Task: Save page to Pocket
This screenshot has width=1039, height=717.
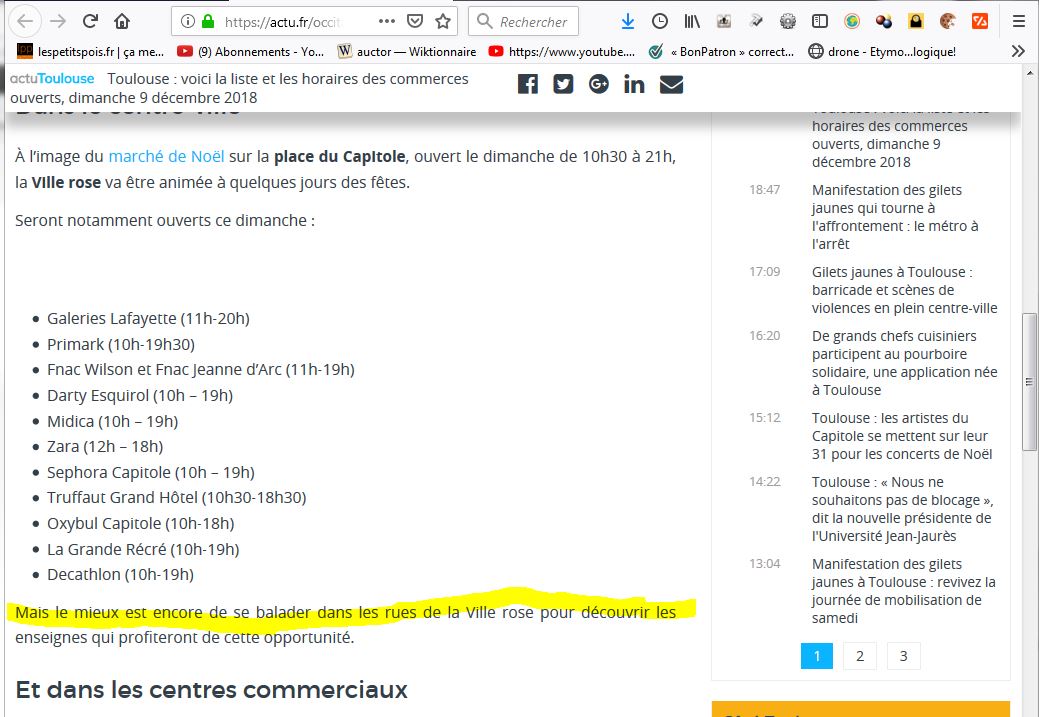Action: [x=415, y=21]
